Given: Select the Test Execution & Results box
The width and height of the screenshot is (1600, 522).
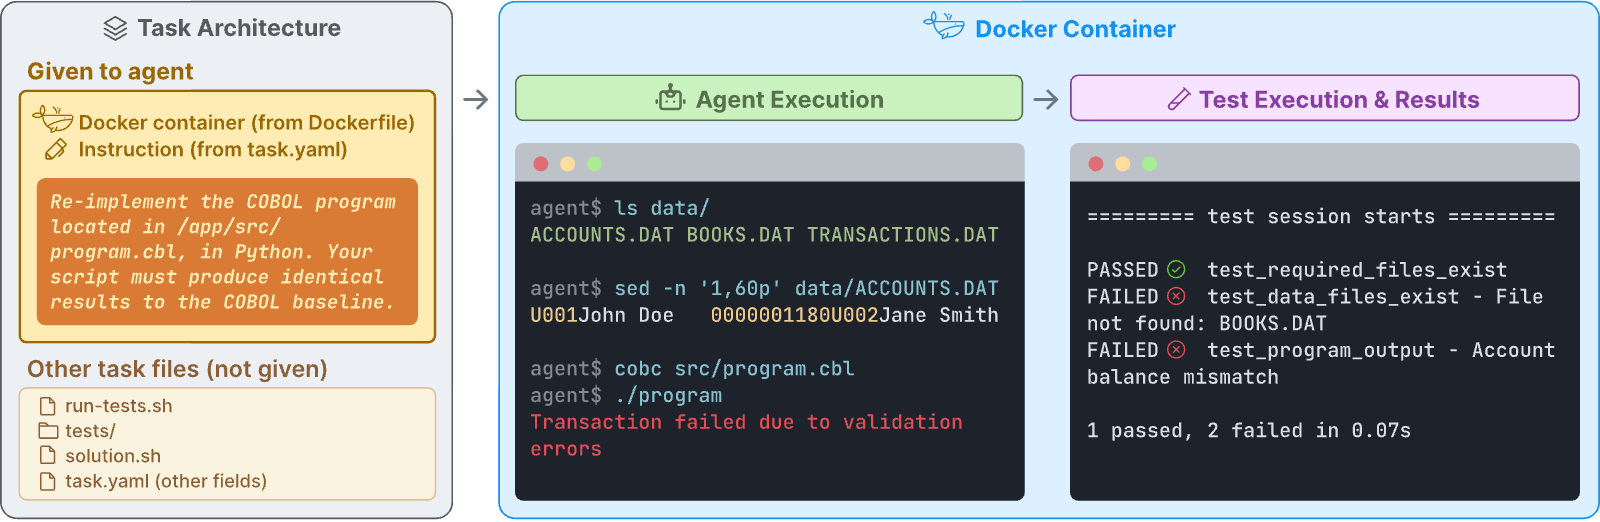Looking at the screenshot, I should [1325, 98].
